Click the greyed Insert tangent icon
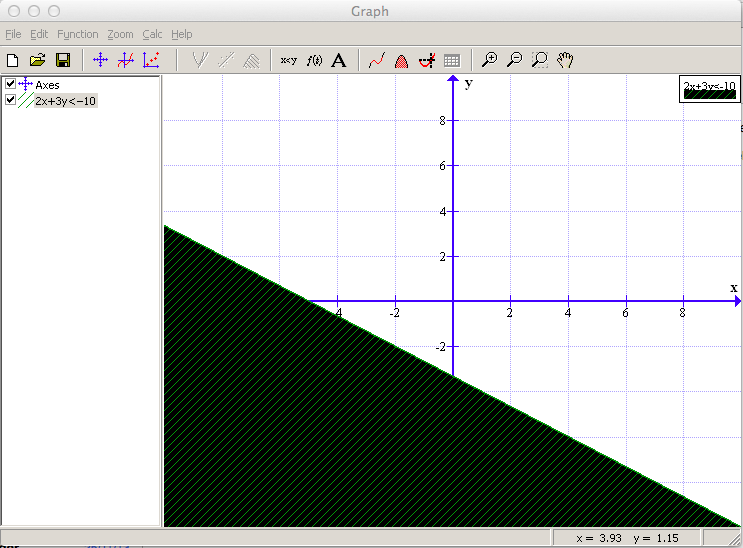This screenshot has width=743, height=548. point(200,60)
